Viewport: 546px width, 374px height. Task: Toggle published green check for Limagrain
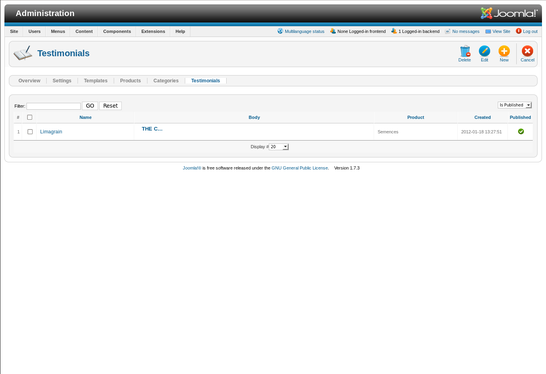521,131
